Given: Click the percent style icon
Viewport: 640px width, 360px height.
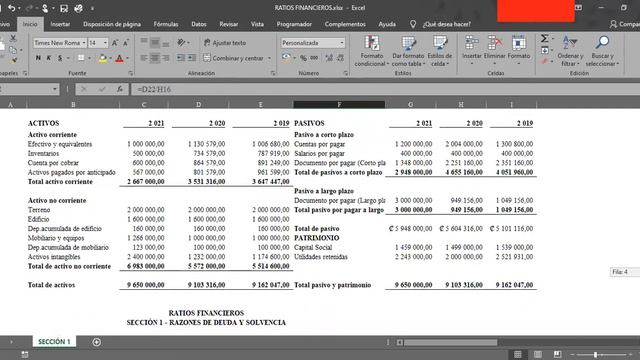Looking at the screenshot, I should tap(303, 58).
